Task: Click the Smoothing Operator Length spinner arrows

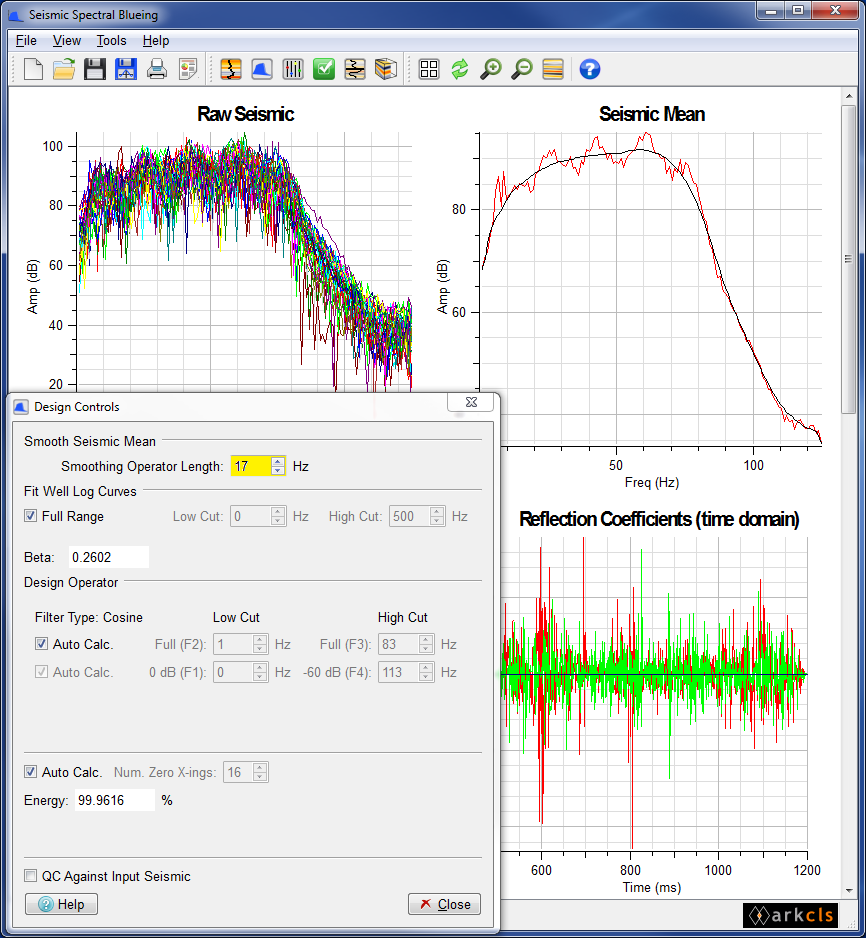Action: tap(278, 466)
